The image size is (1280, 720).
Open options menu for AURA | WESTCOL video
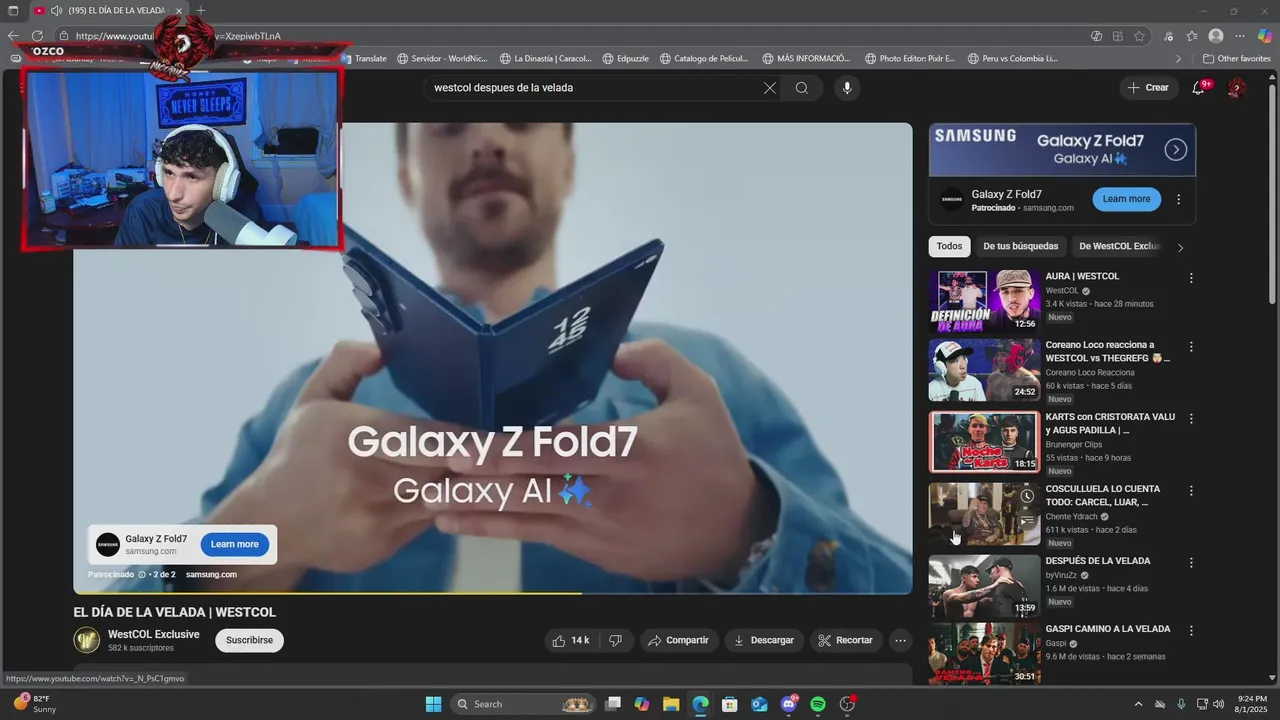pos(1191,278)
